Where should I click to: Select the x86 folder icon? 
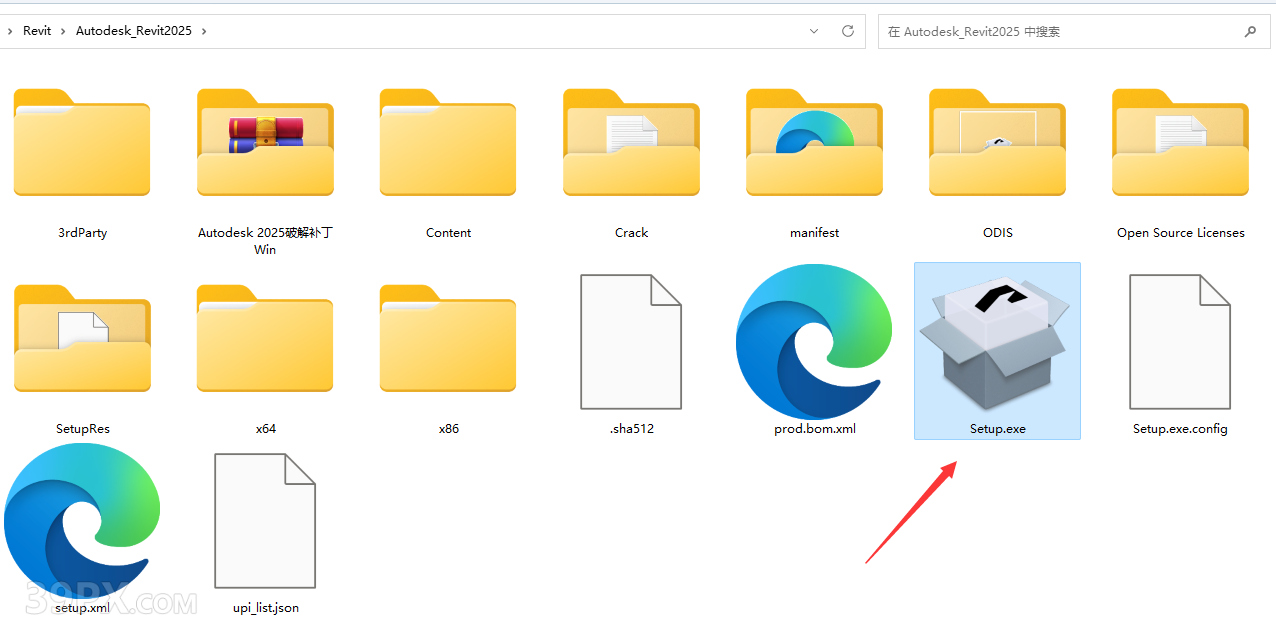tap(448, 339)
